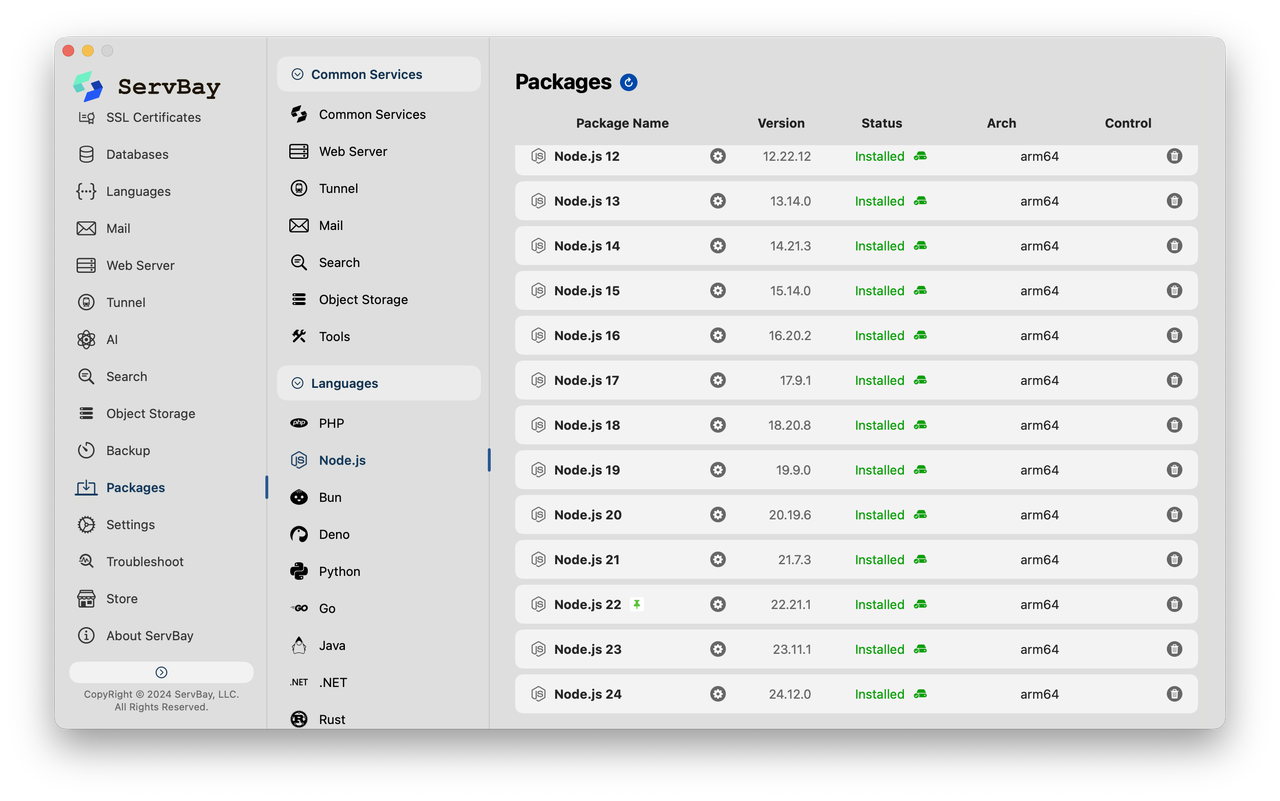Viewport: 1280px width, 801px height.
Task: Go to Settings in sidebar
Action: coord(130,524)
